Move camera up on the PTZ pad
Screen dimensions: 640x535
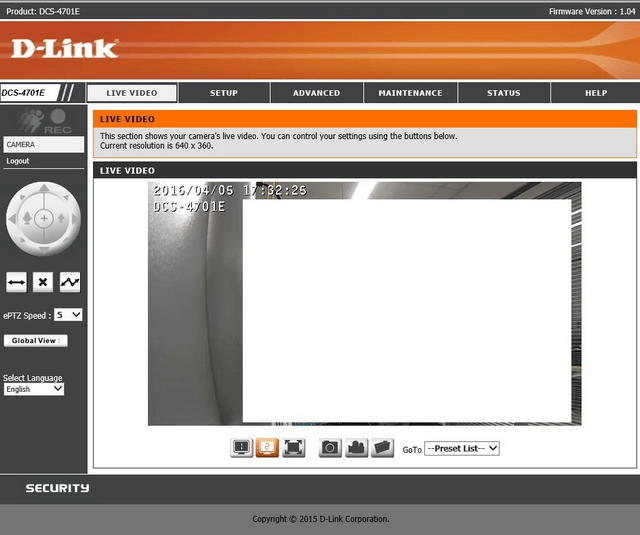tap(44, 189)
